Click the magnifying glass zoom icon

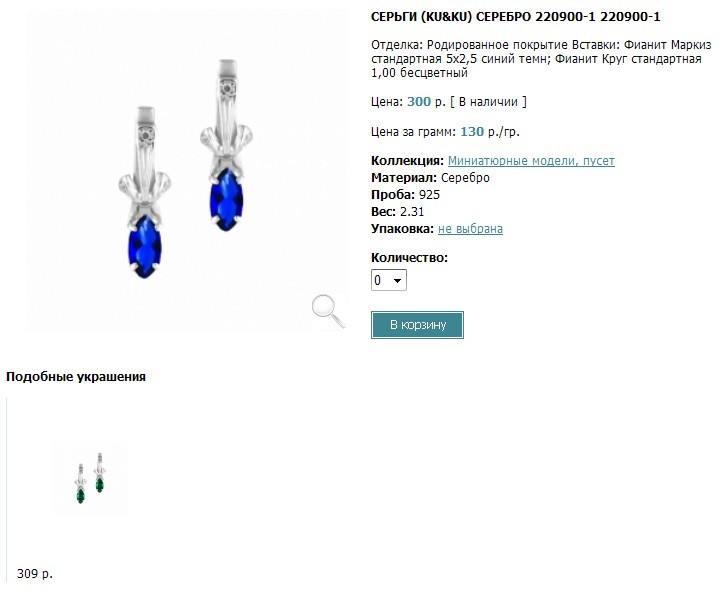point(328,312)
